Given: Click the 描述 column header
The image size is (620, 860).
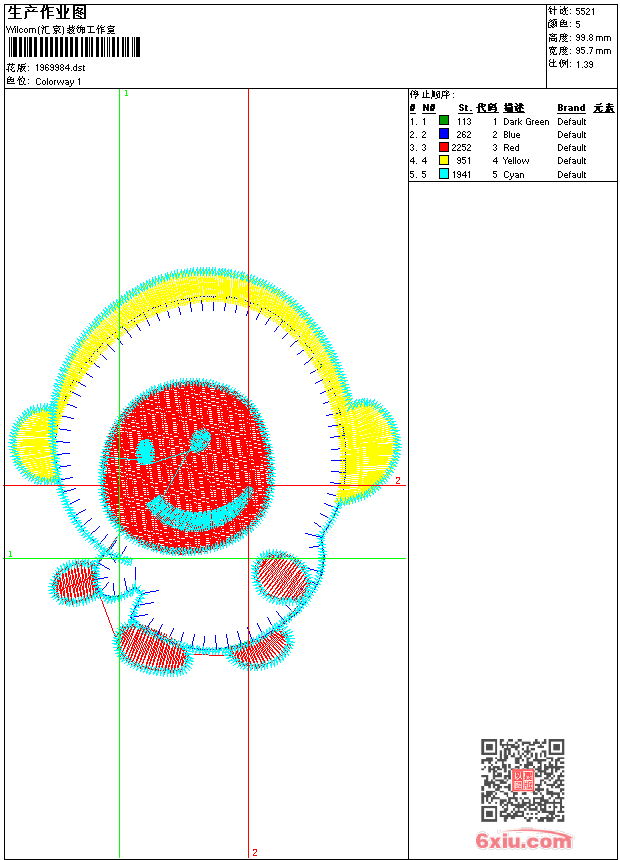Looking at the screenshot, I should pyautogui.click(x=514, y=108).
